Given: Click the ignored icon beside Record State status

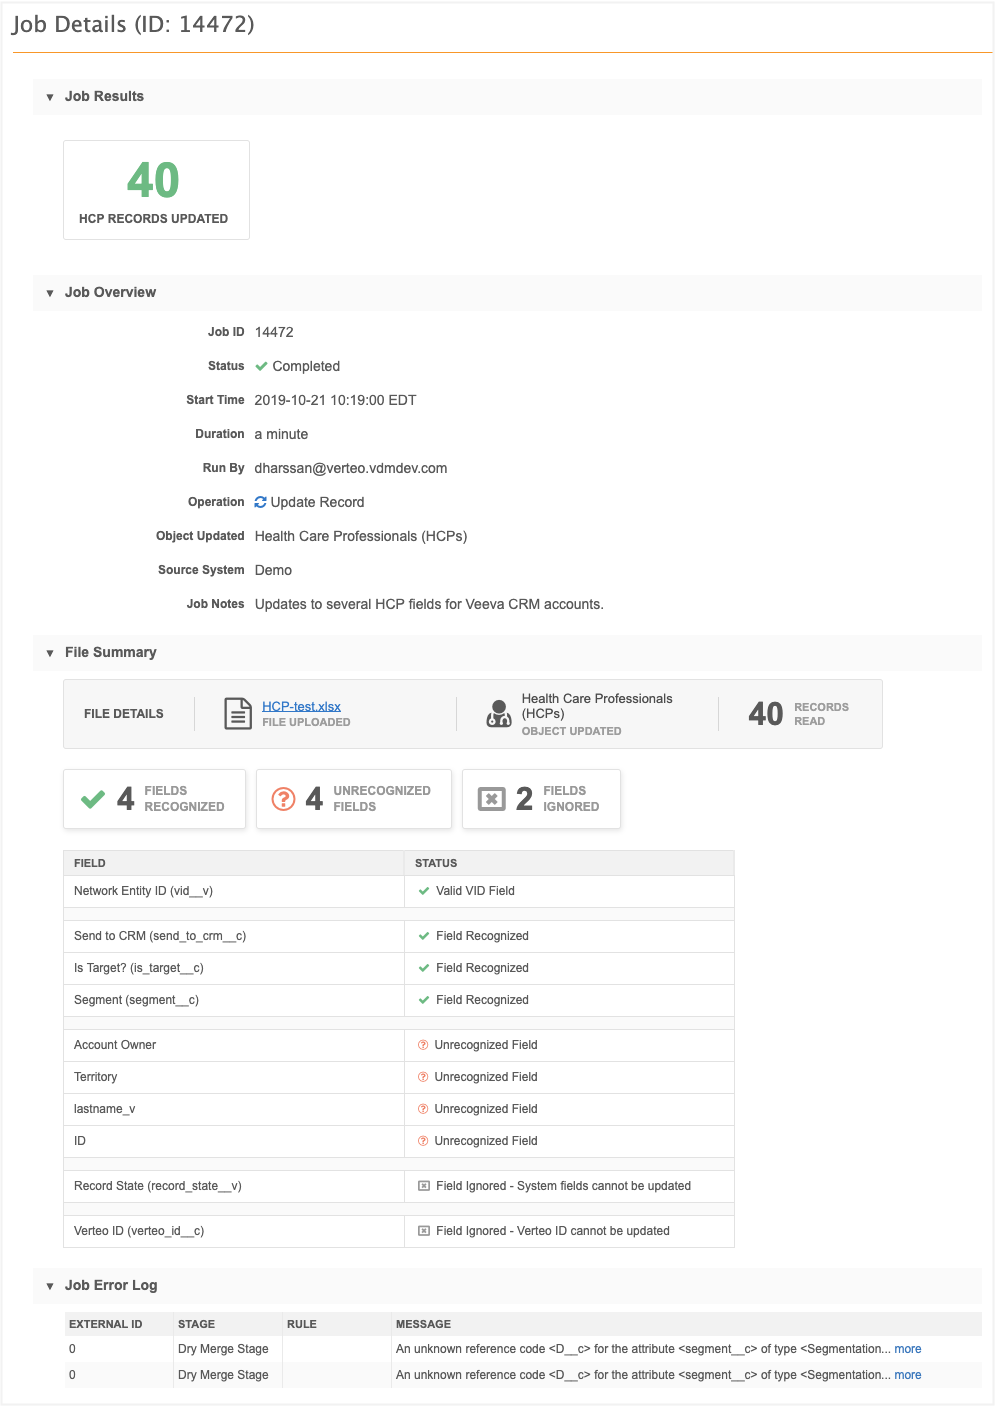Looking at the screenshot, I should coord(424,1186).
